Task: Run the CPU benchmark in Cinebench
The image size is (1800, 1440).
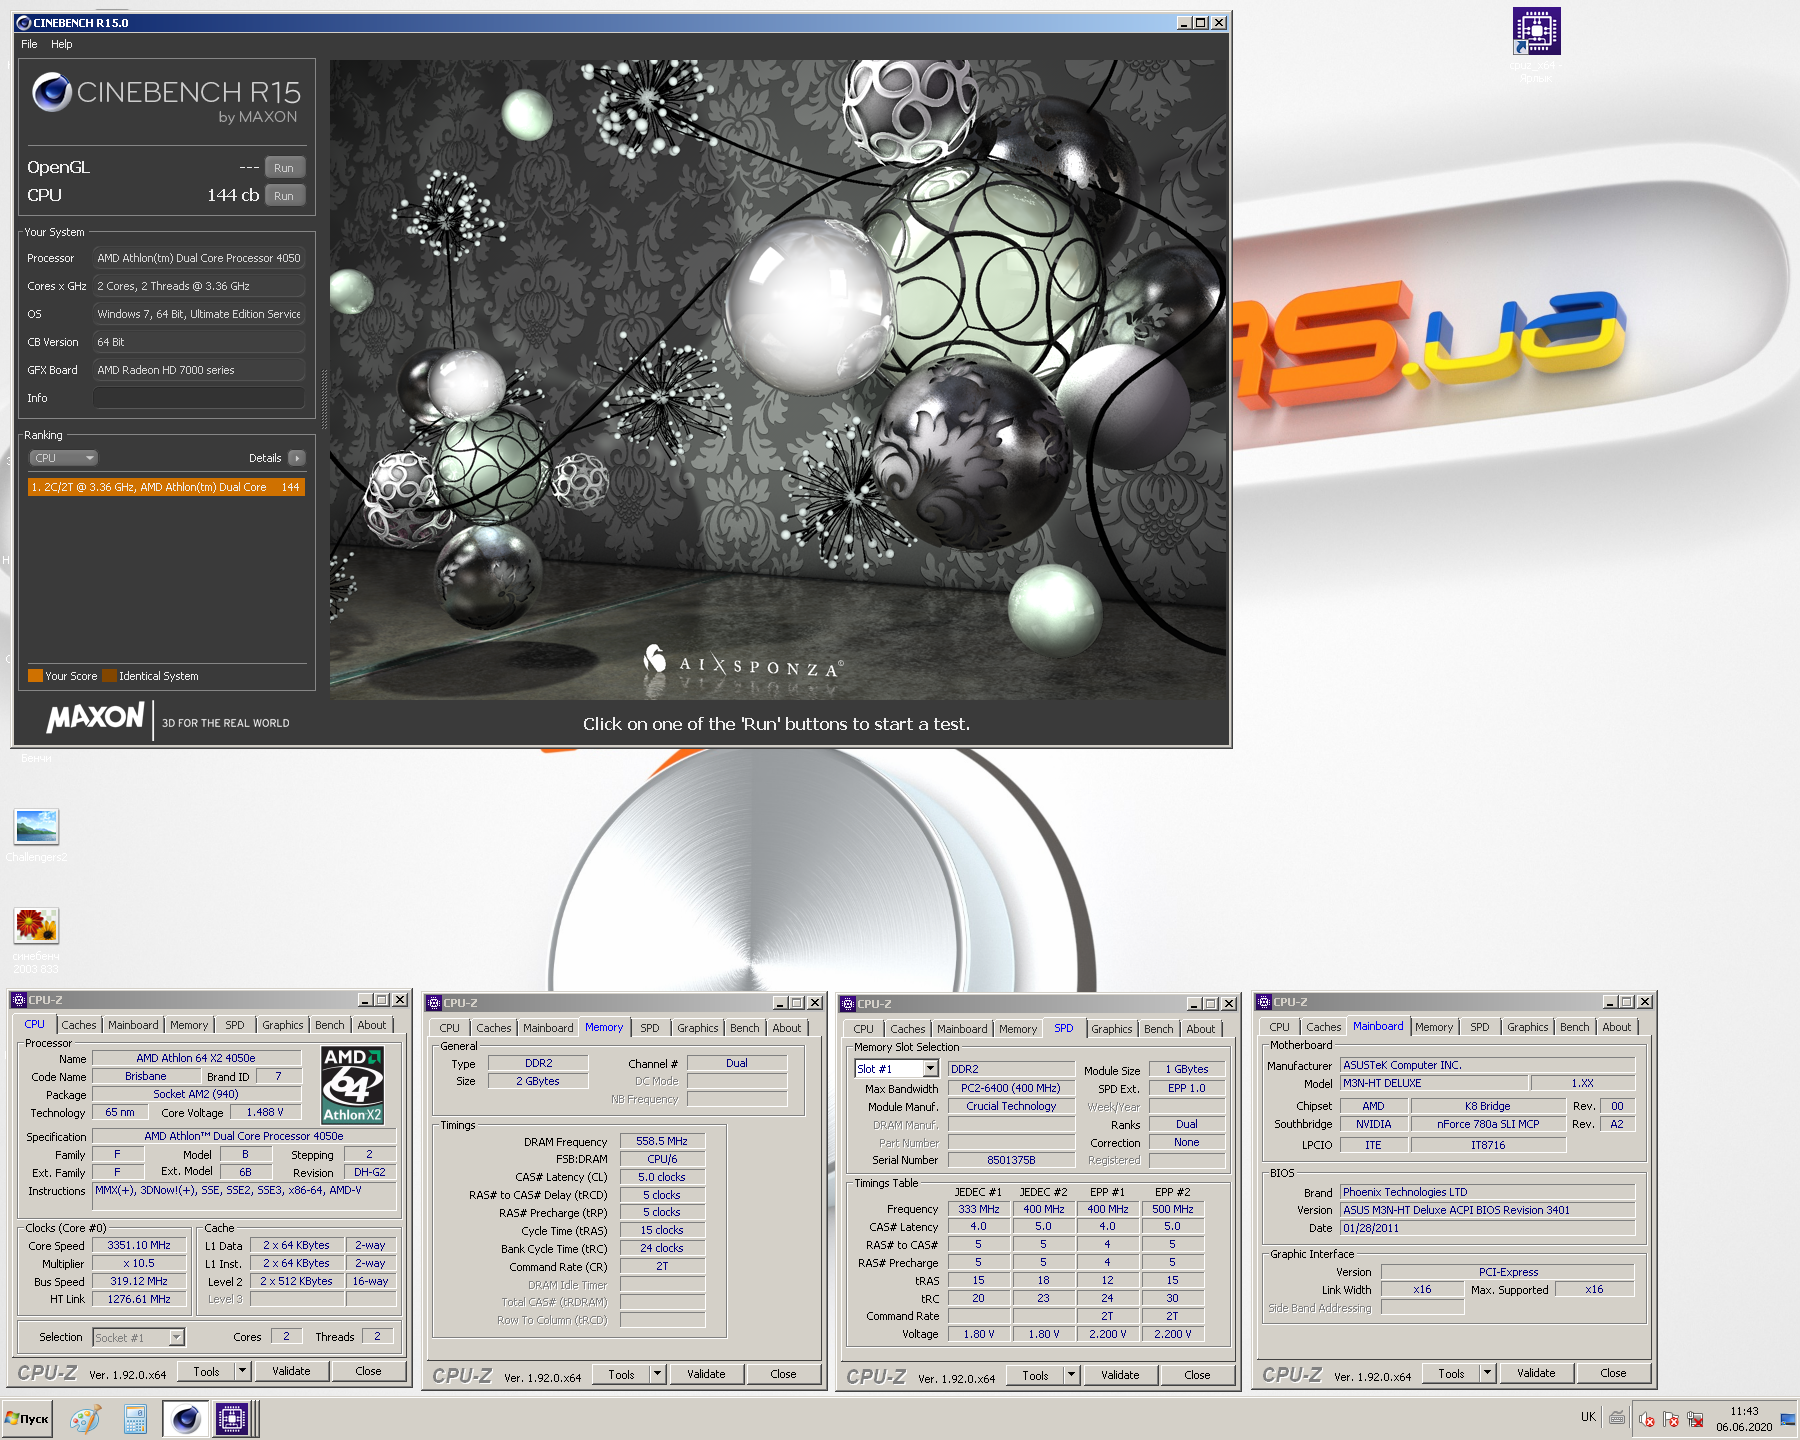Action: click(x=284, y=196)
